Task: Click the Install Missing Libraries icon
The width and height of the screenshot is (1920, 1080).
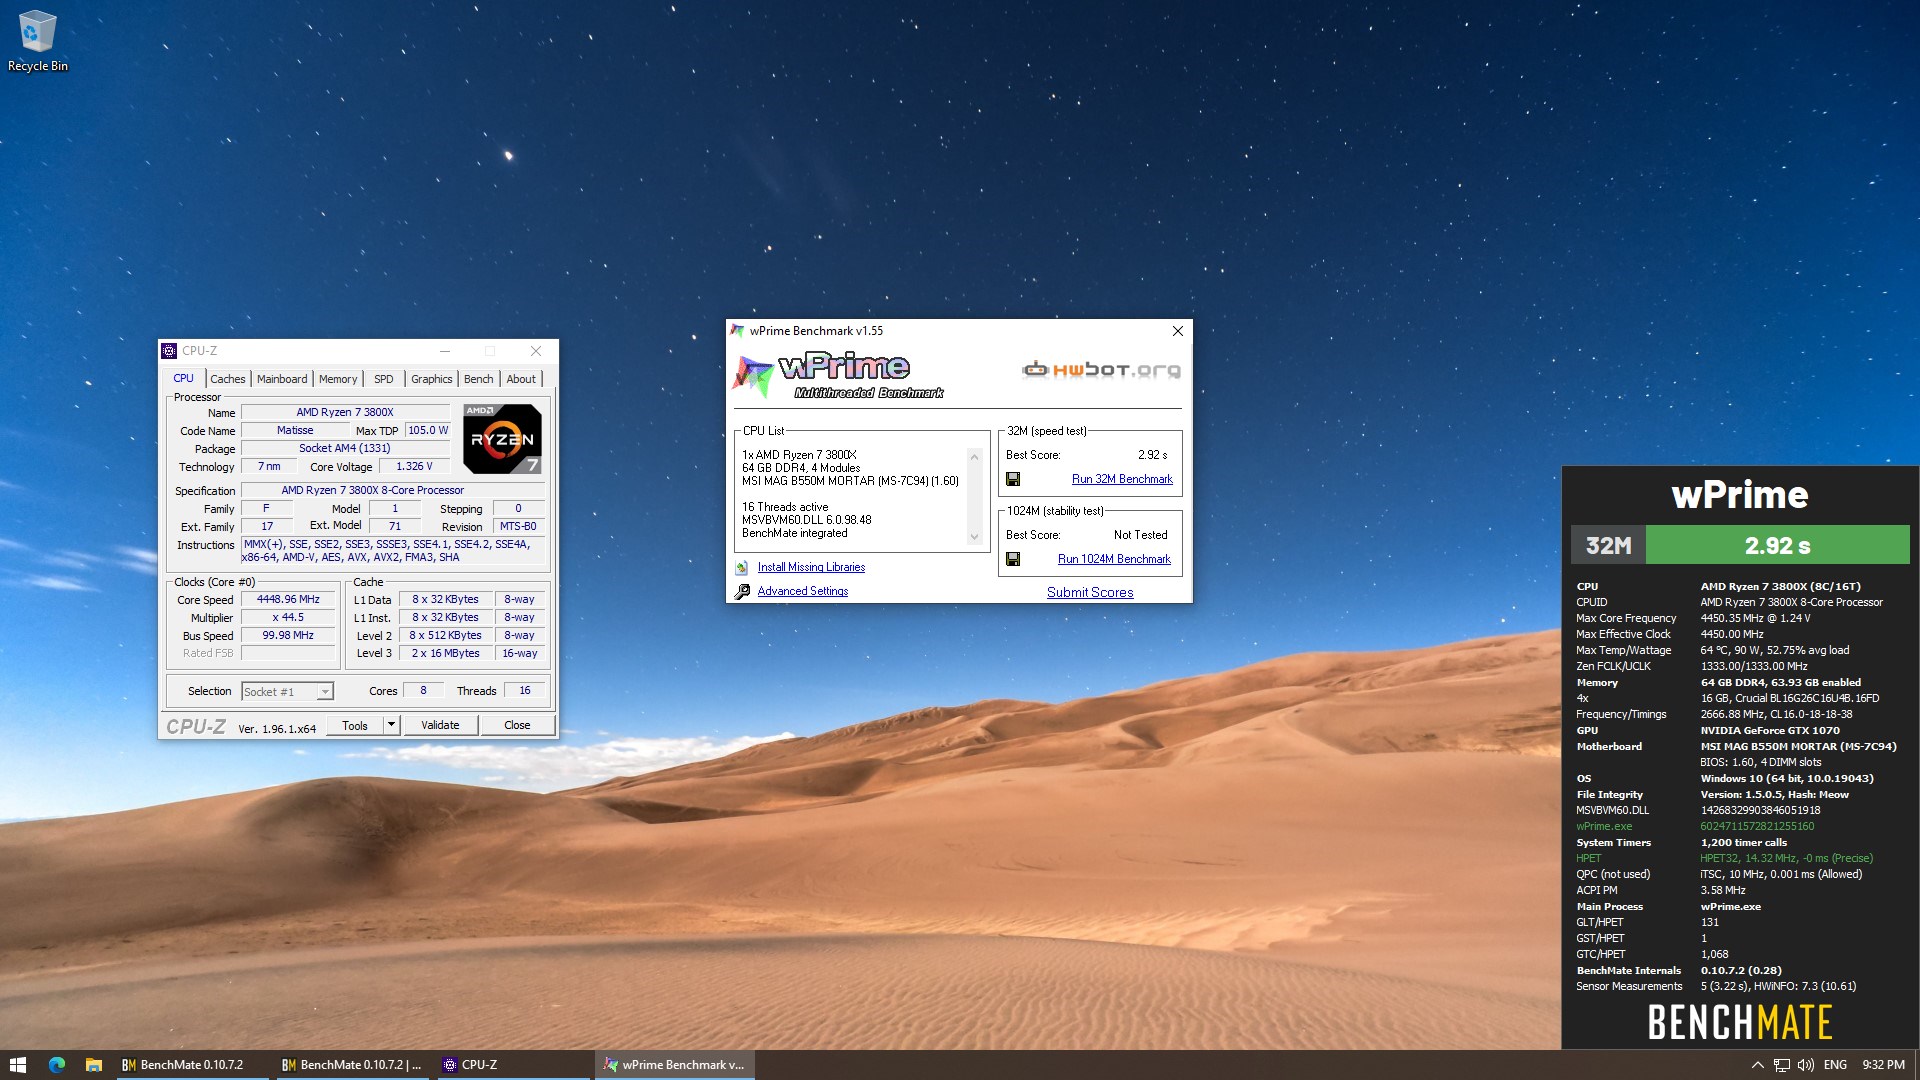Action: coord(742,567)
